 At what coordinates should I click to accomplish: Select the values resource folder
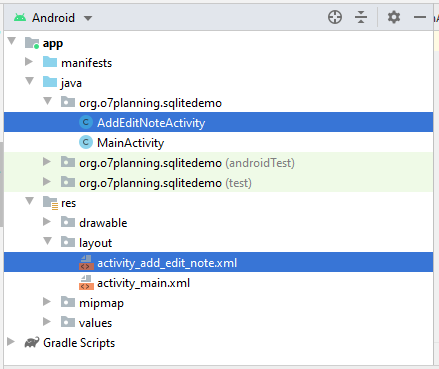tap(95, 323)
